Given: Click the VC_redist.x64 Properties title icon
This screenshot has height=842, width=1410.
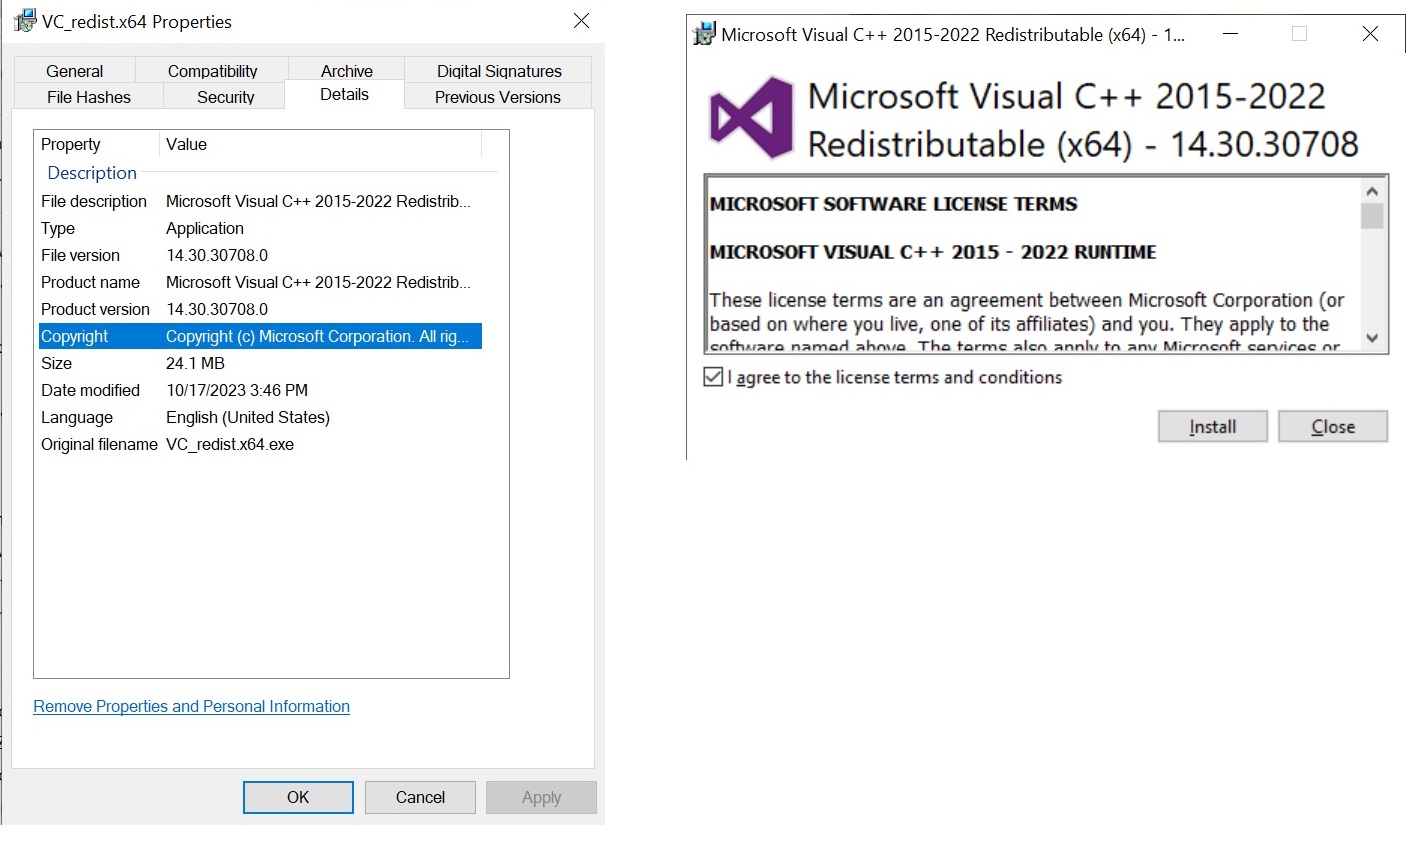Looking at the screenshot, I should (x=25, y=21).
